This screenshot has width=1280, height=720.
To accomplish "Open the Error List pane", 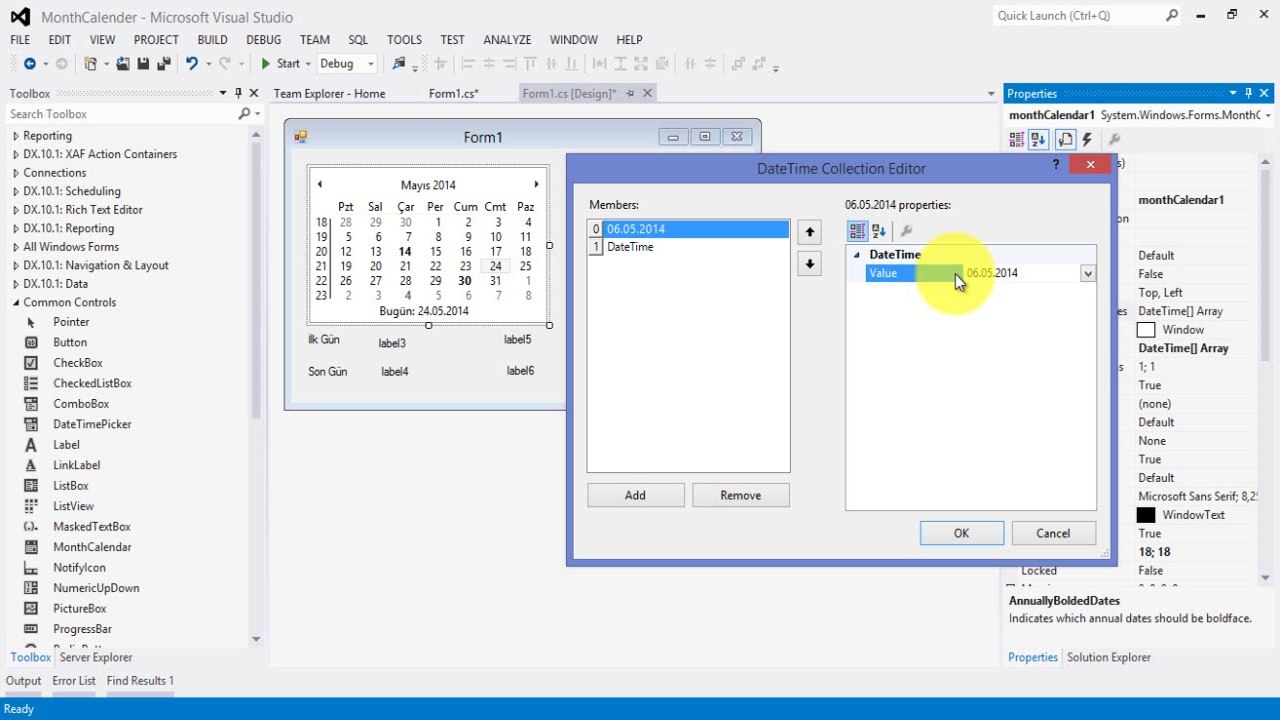I will (74, 681).
